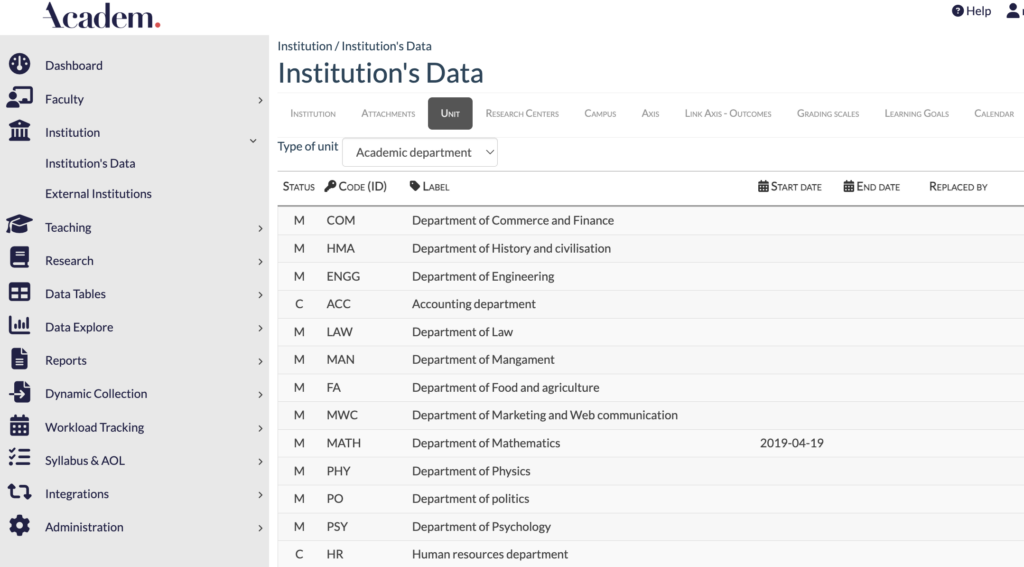This screenshot has height=567, width=1024.
Task: Click the Dashboard gauge icon
Action: tap(19, 65)
